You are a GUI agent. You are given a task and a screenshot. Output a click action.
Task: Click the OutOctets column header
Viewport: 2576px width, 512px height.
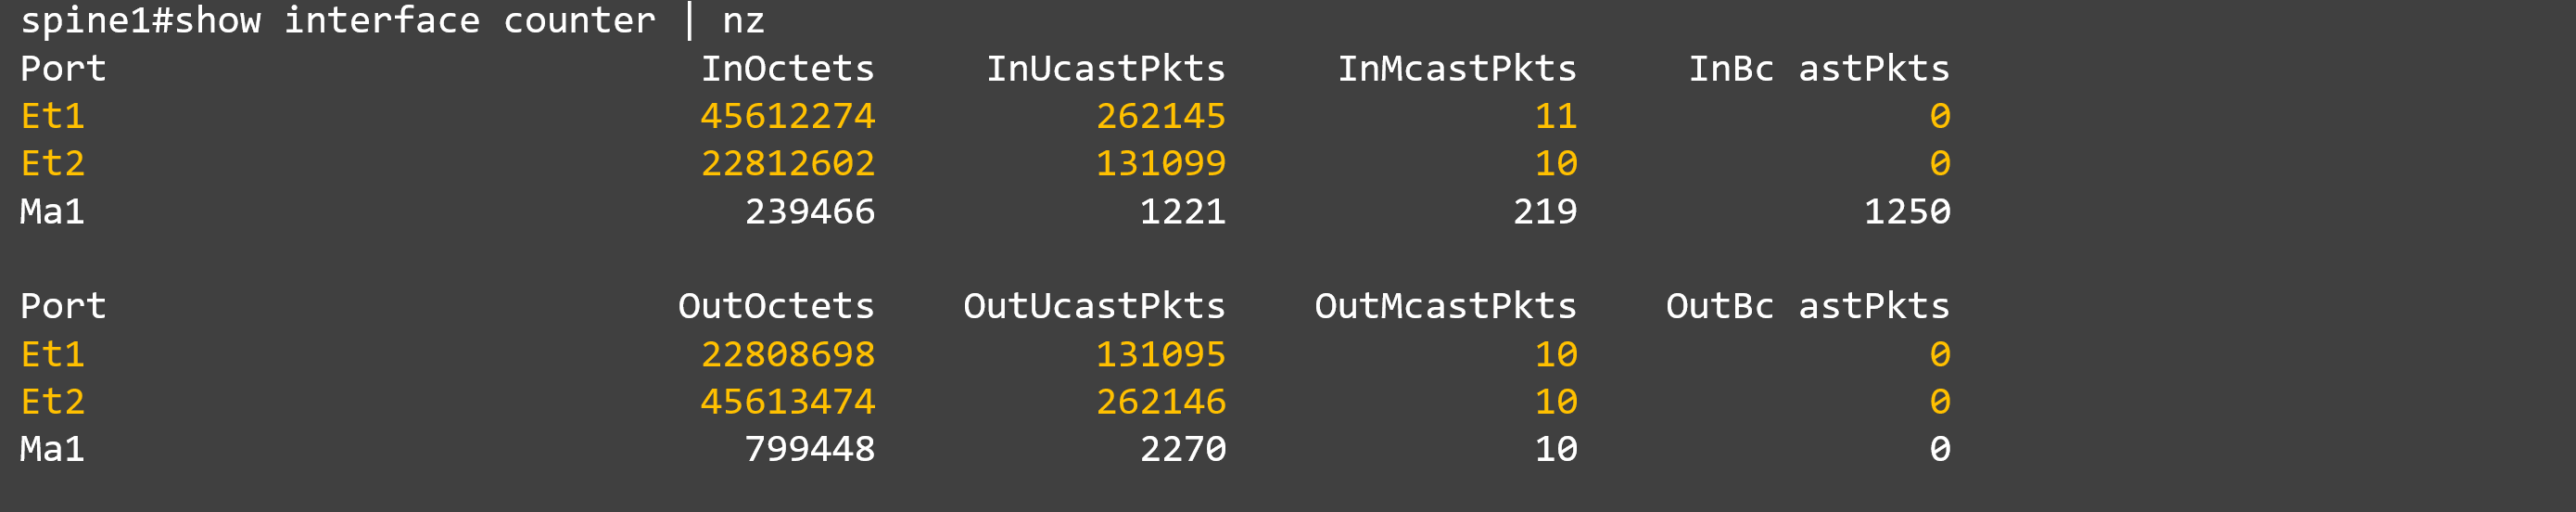pos(776,306)
